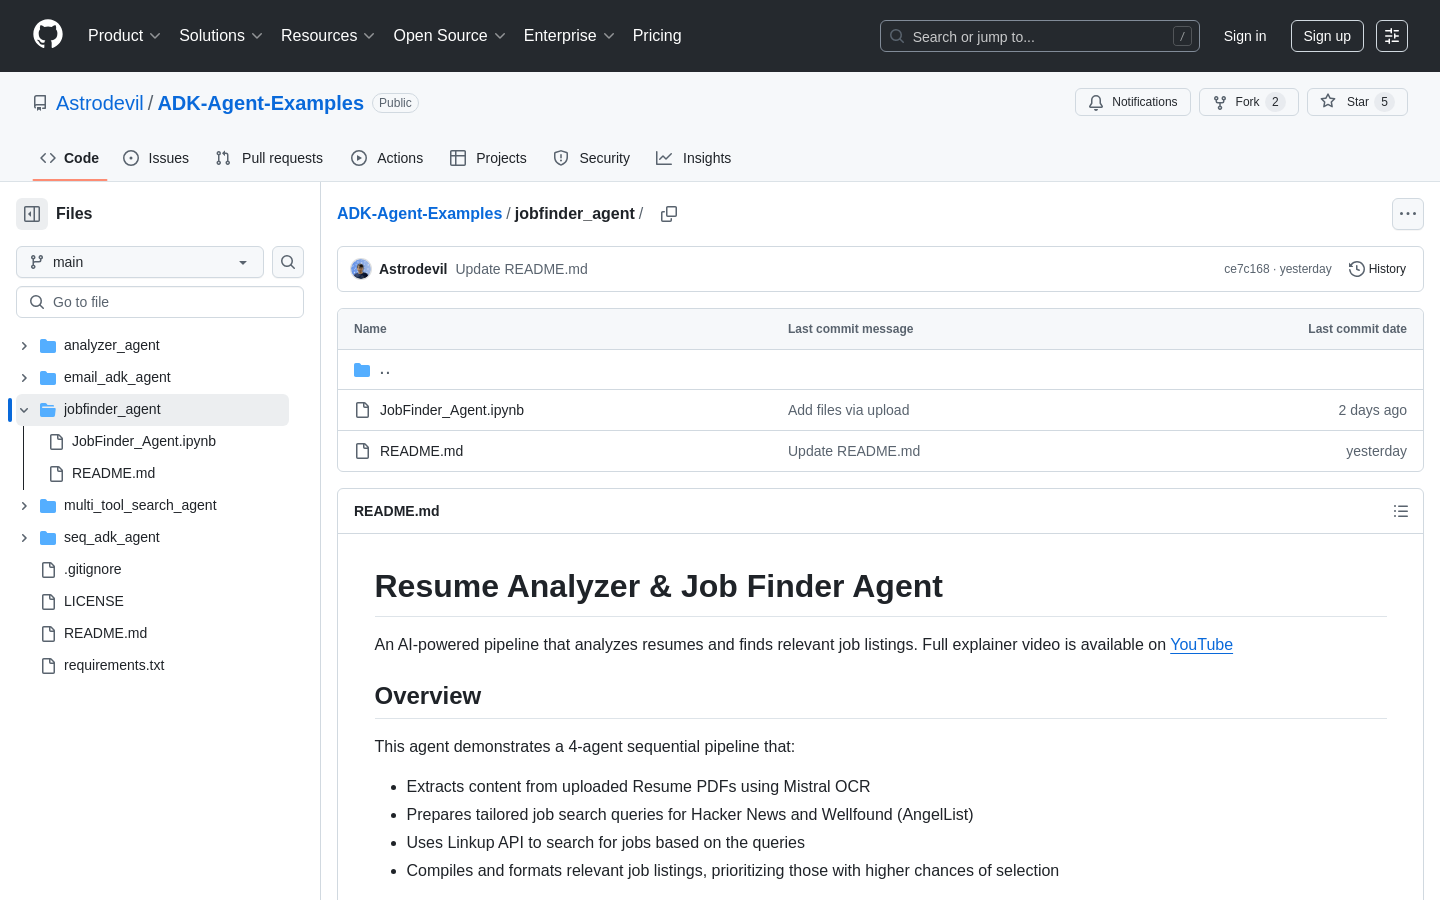Go to parent directory folder row
This screenshot has width=1440, height=900.
tap(880, 370)
